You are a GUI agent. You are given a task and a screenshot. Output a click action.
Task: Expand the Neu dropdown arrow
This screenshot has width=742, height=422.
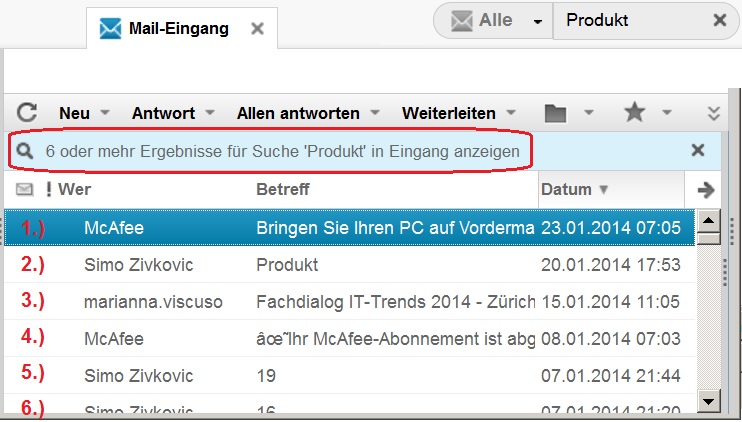tap(105, 113)
